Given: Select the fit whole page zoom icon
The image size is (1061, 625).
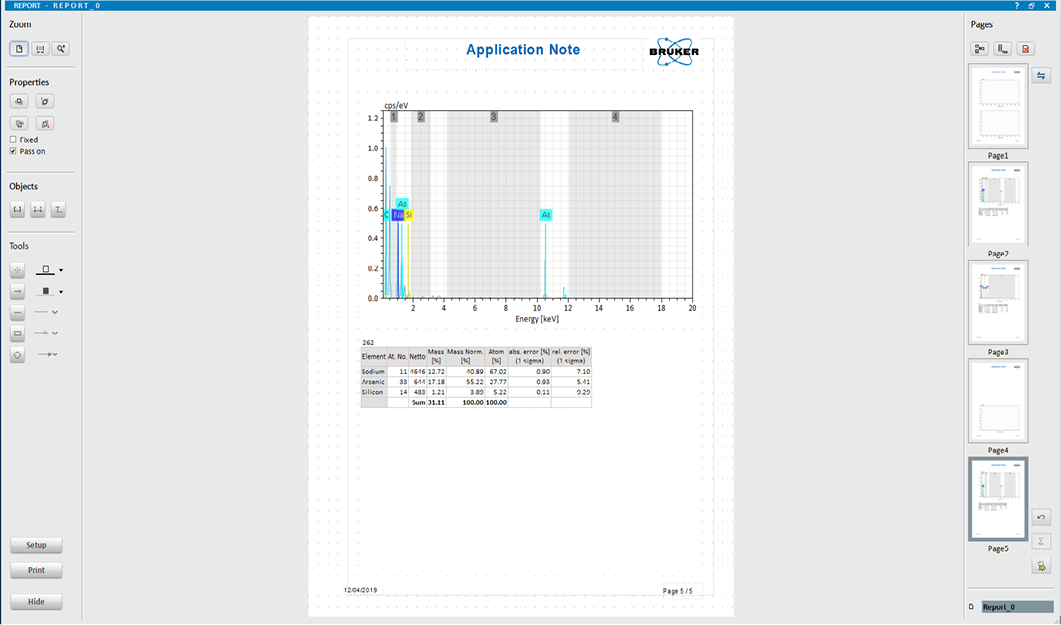Looking at the screenshot, I should coord(19,49).
